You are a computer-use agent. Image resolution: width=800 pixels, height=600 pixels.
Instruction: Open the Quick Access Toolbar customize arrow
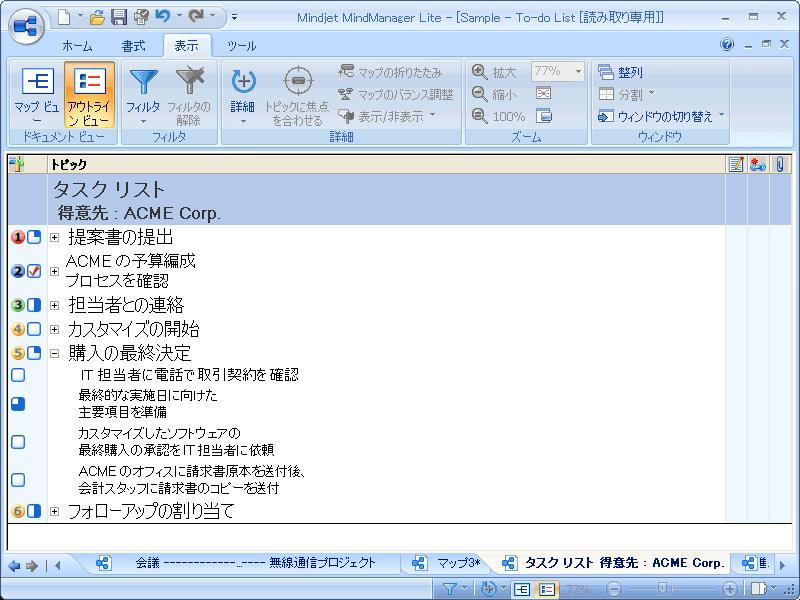[234, 17]
